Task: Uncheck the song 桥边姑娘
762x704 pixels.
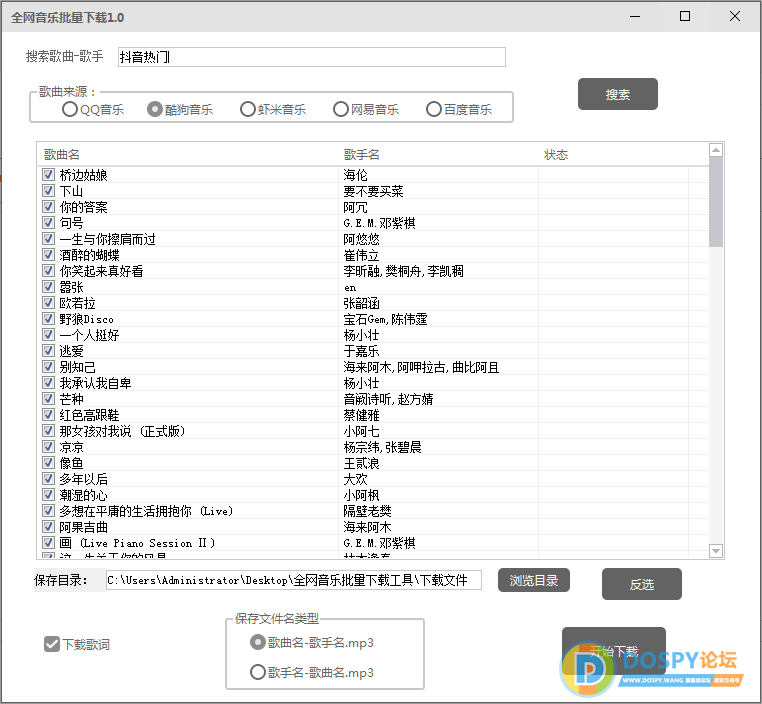Action: [x=49, y=175]
